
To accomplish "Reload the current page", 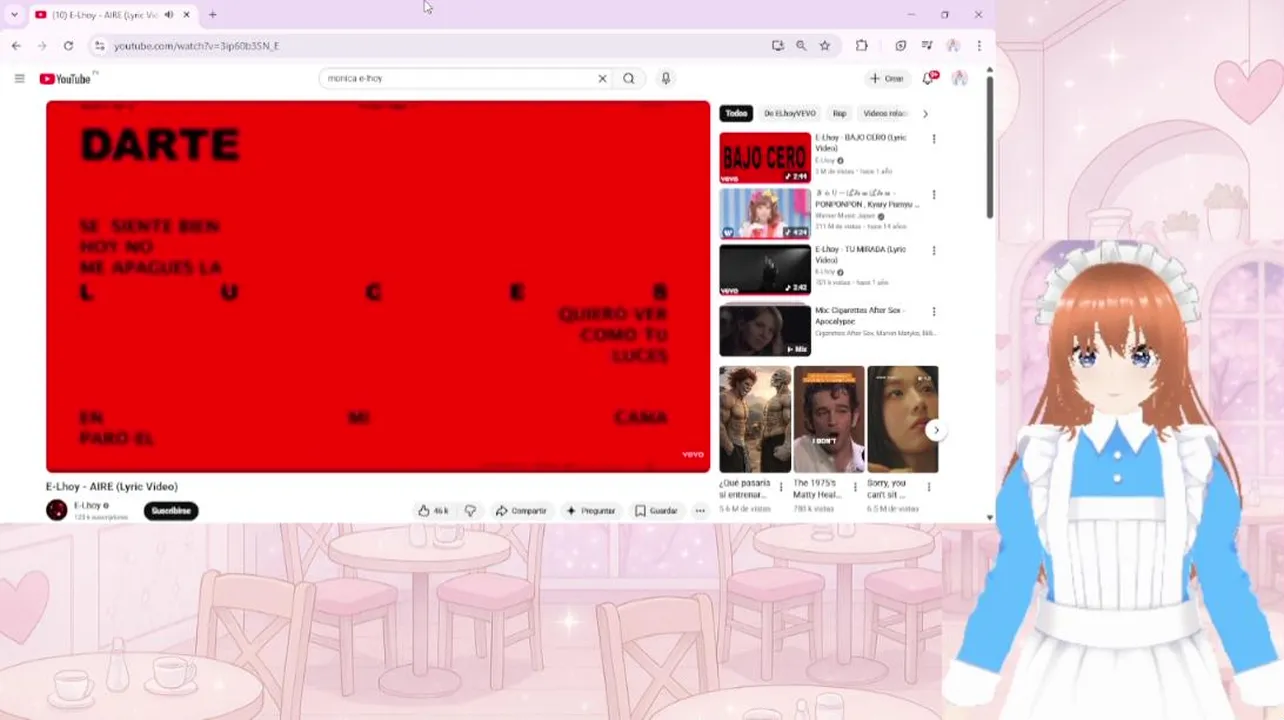I will [x=68, y=46].
